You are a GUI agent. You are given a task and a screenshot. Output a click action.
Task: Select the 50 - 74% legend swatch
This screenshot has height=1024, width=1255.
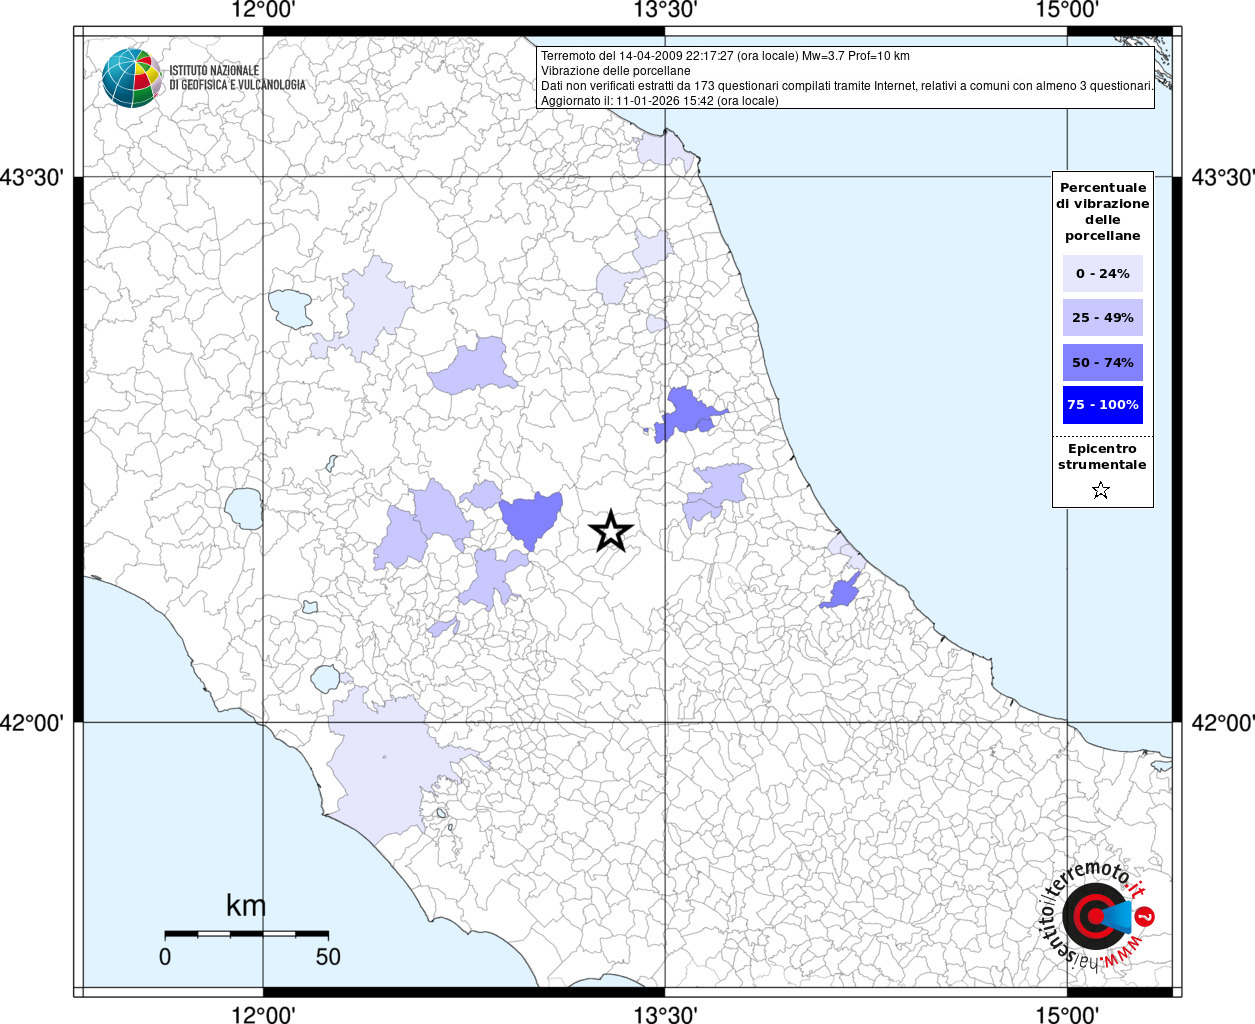coord(1102,362)
